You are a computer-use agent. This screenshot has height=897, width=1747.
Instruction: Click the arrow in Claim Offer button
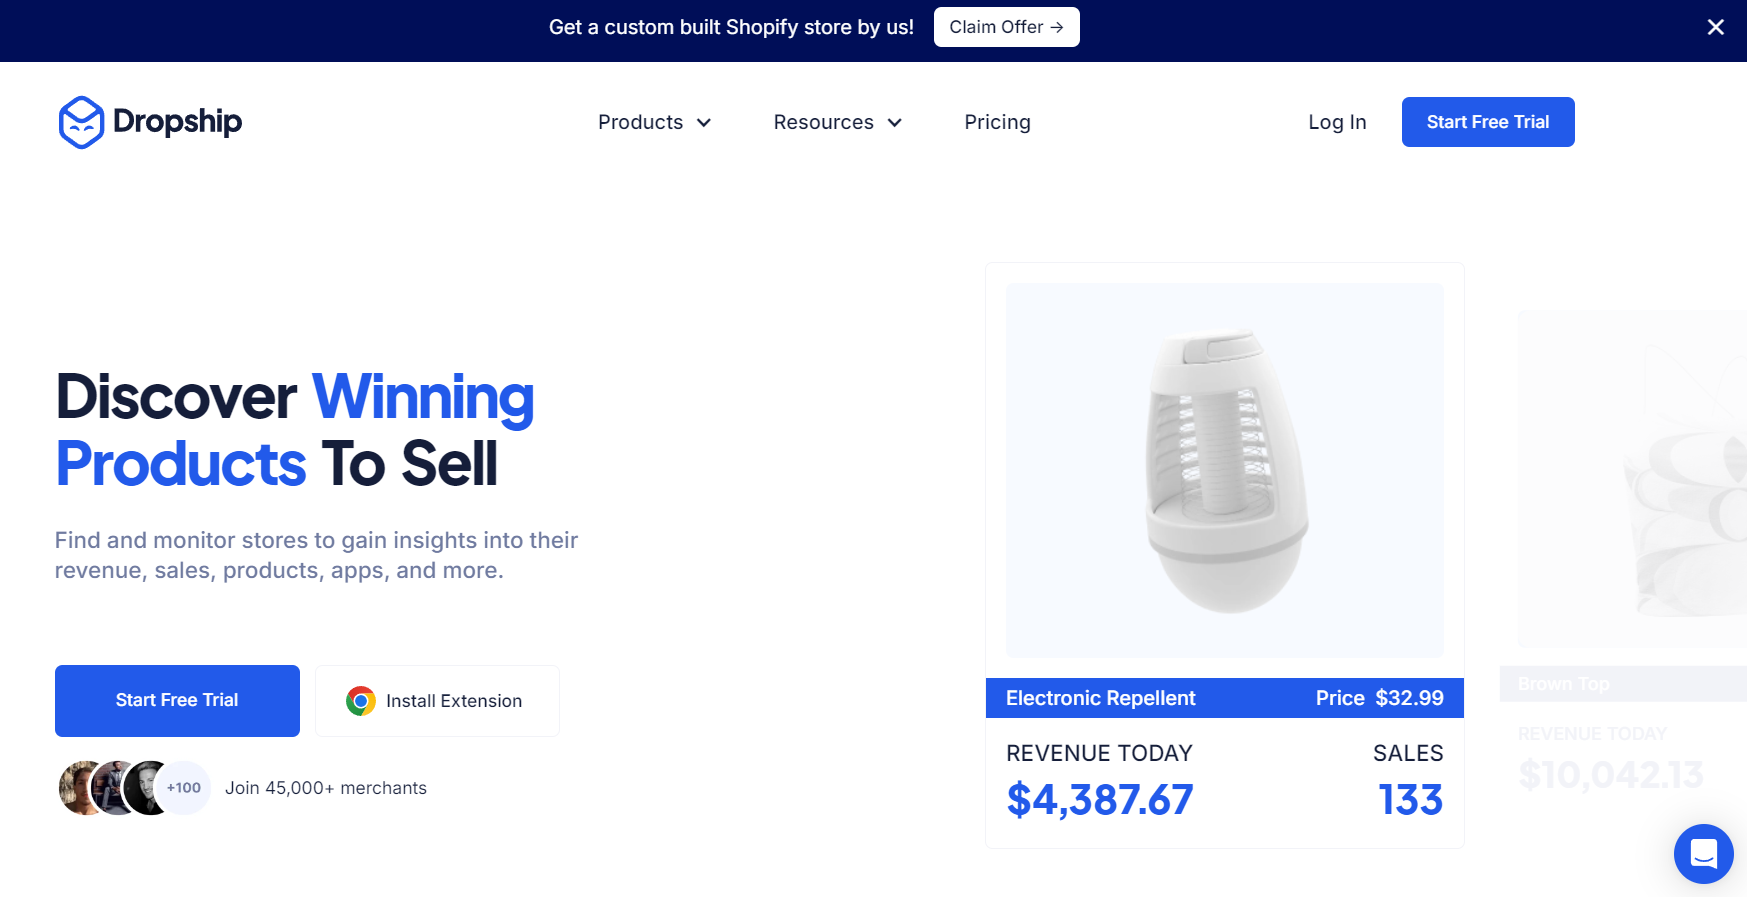coord(1056,27)
